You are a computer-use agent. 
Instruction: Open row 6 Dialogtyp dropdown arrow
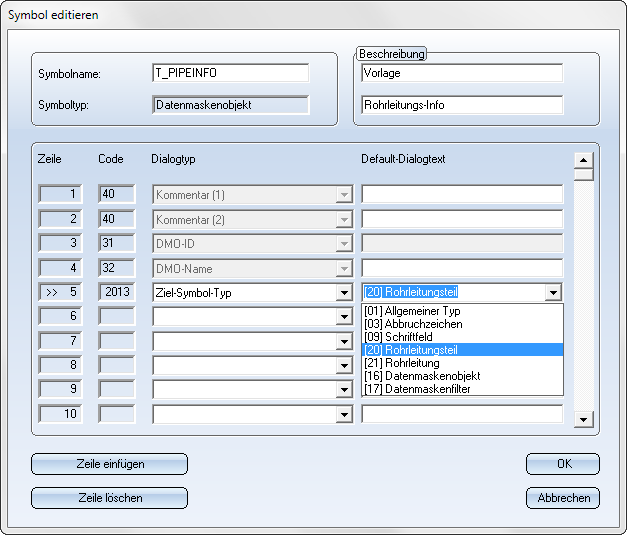click(x=345, y=317)
